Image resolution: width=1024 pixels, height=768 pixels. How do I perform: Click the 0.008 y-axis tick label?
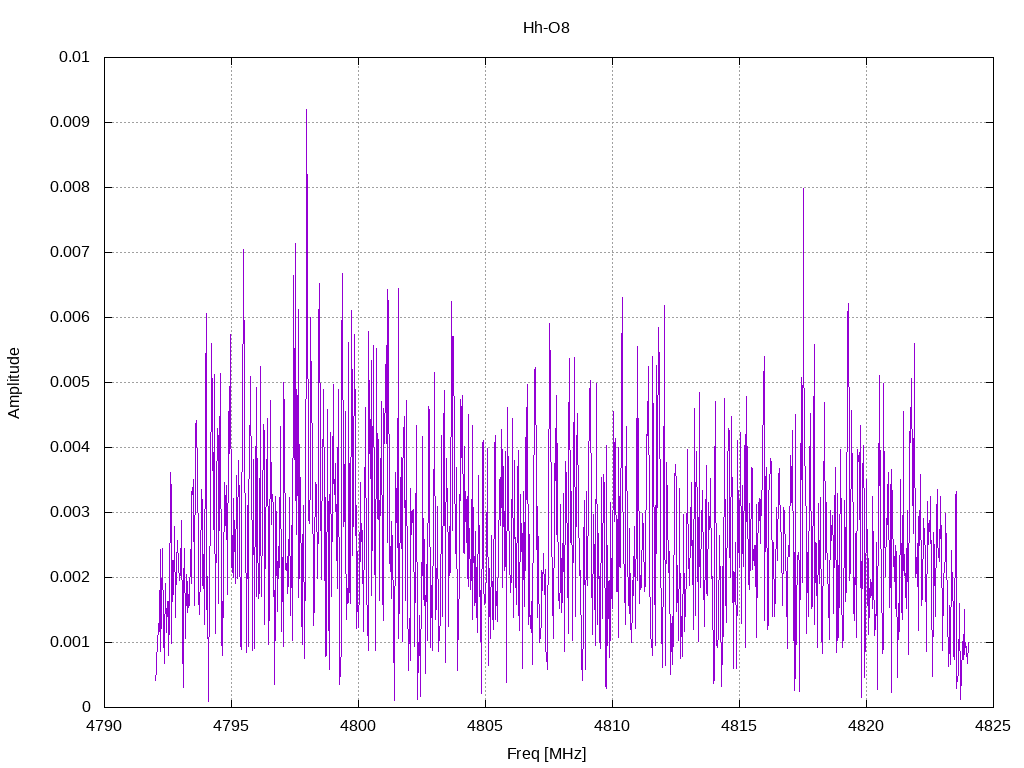click(70, 187)
